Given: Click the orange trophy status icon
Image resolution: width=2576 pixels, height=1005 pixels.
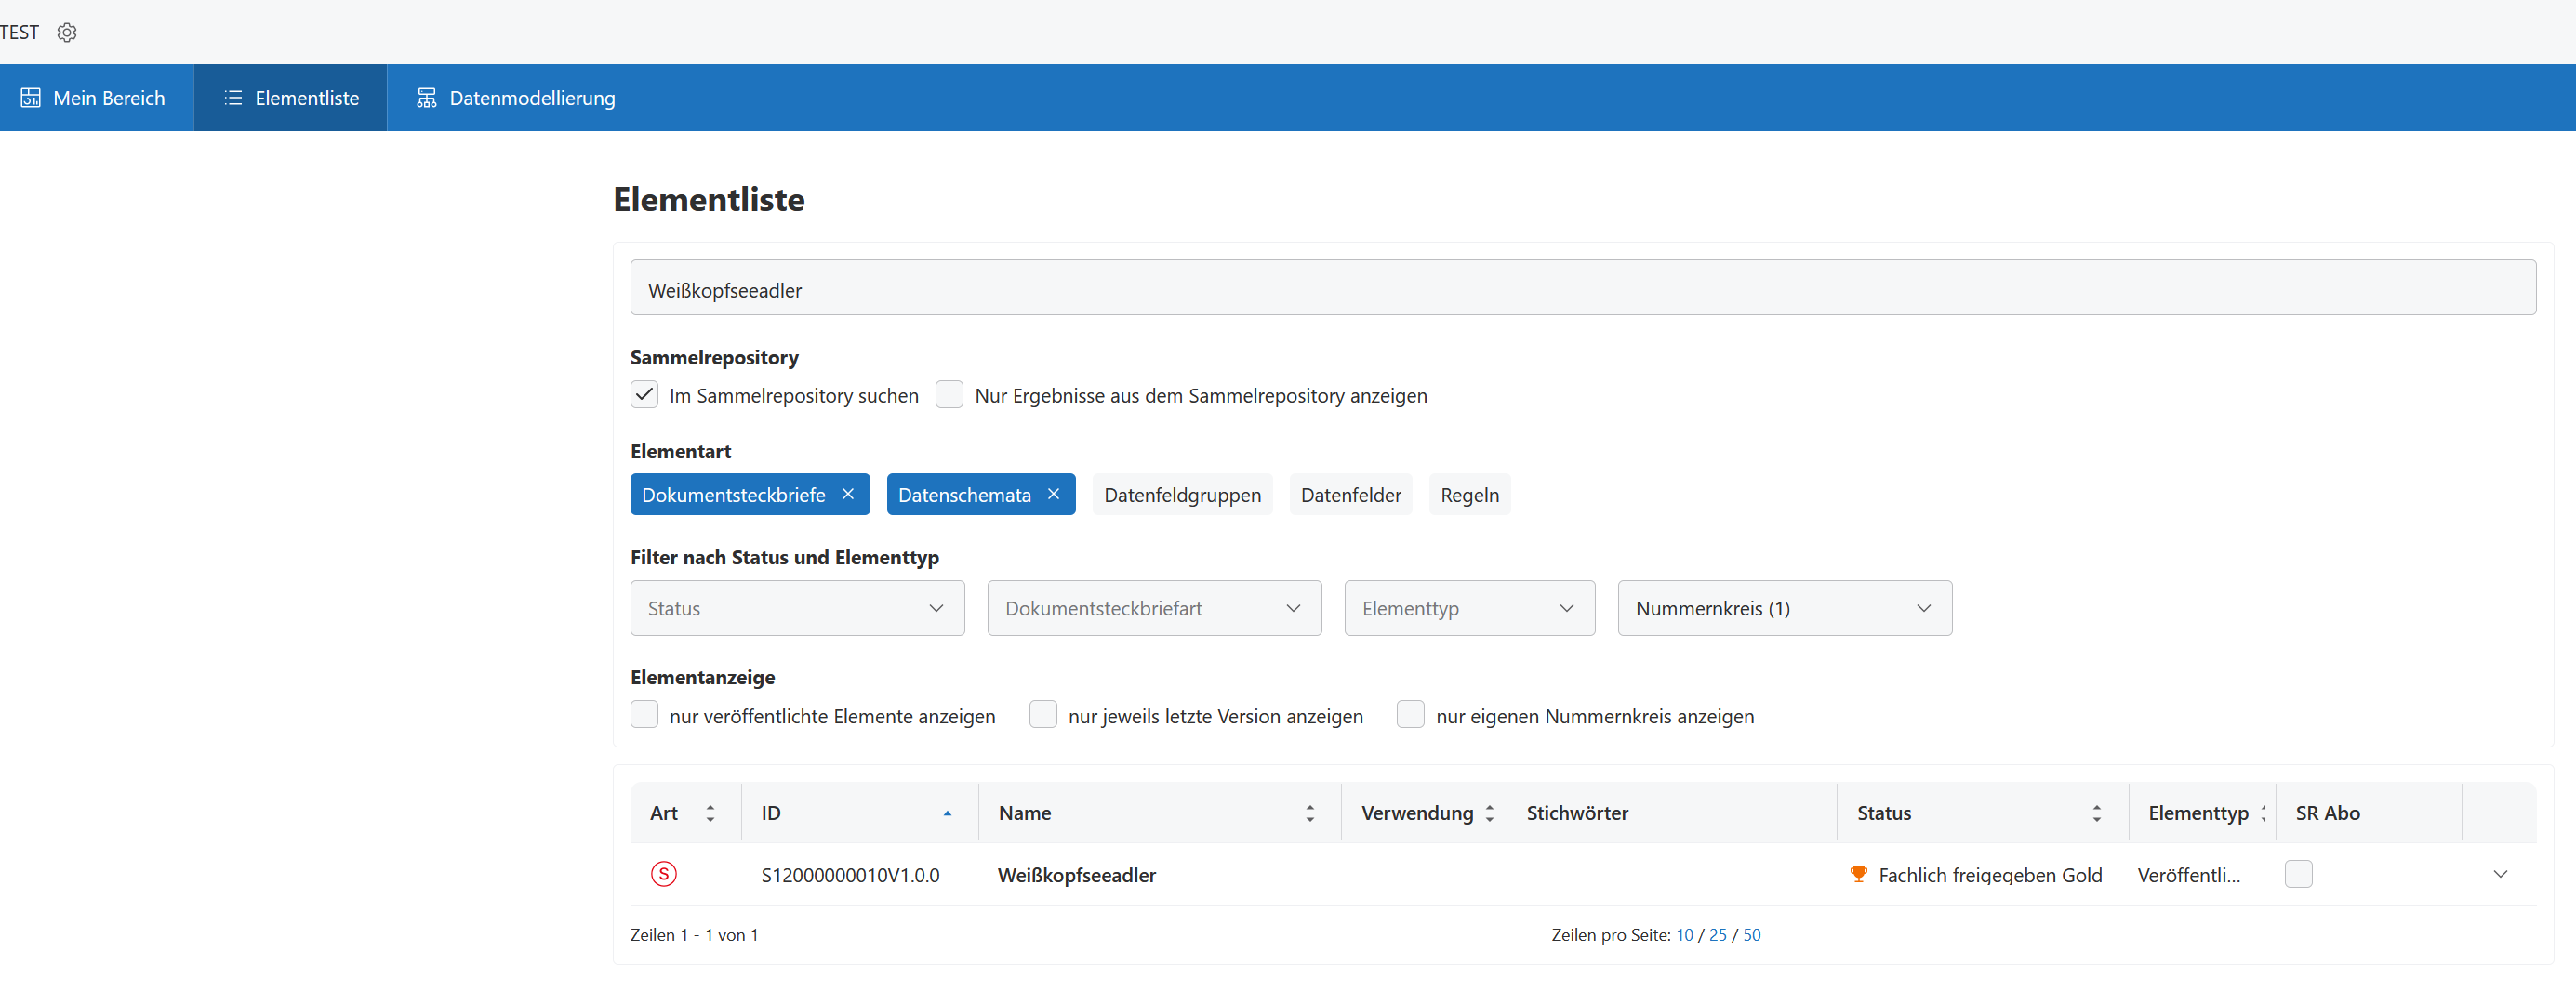Looking at the screenshot, I should (x=1858, y=874).
